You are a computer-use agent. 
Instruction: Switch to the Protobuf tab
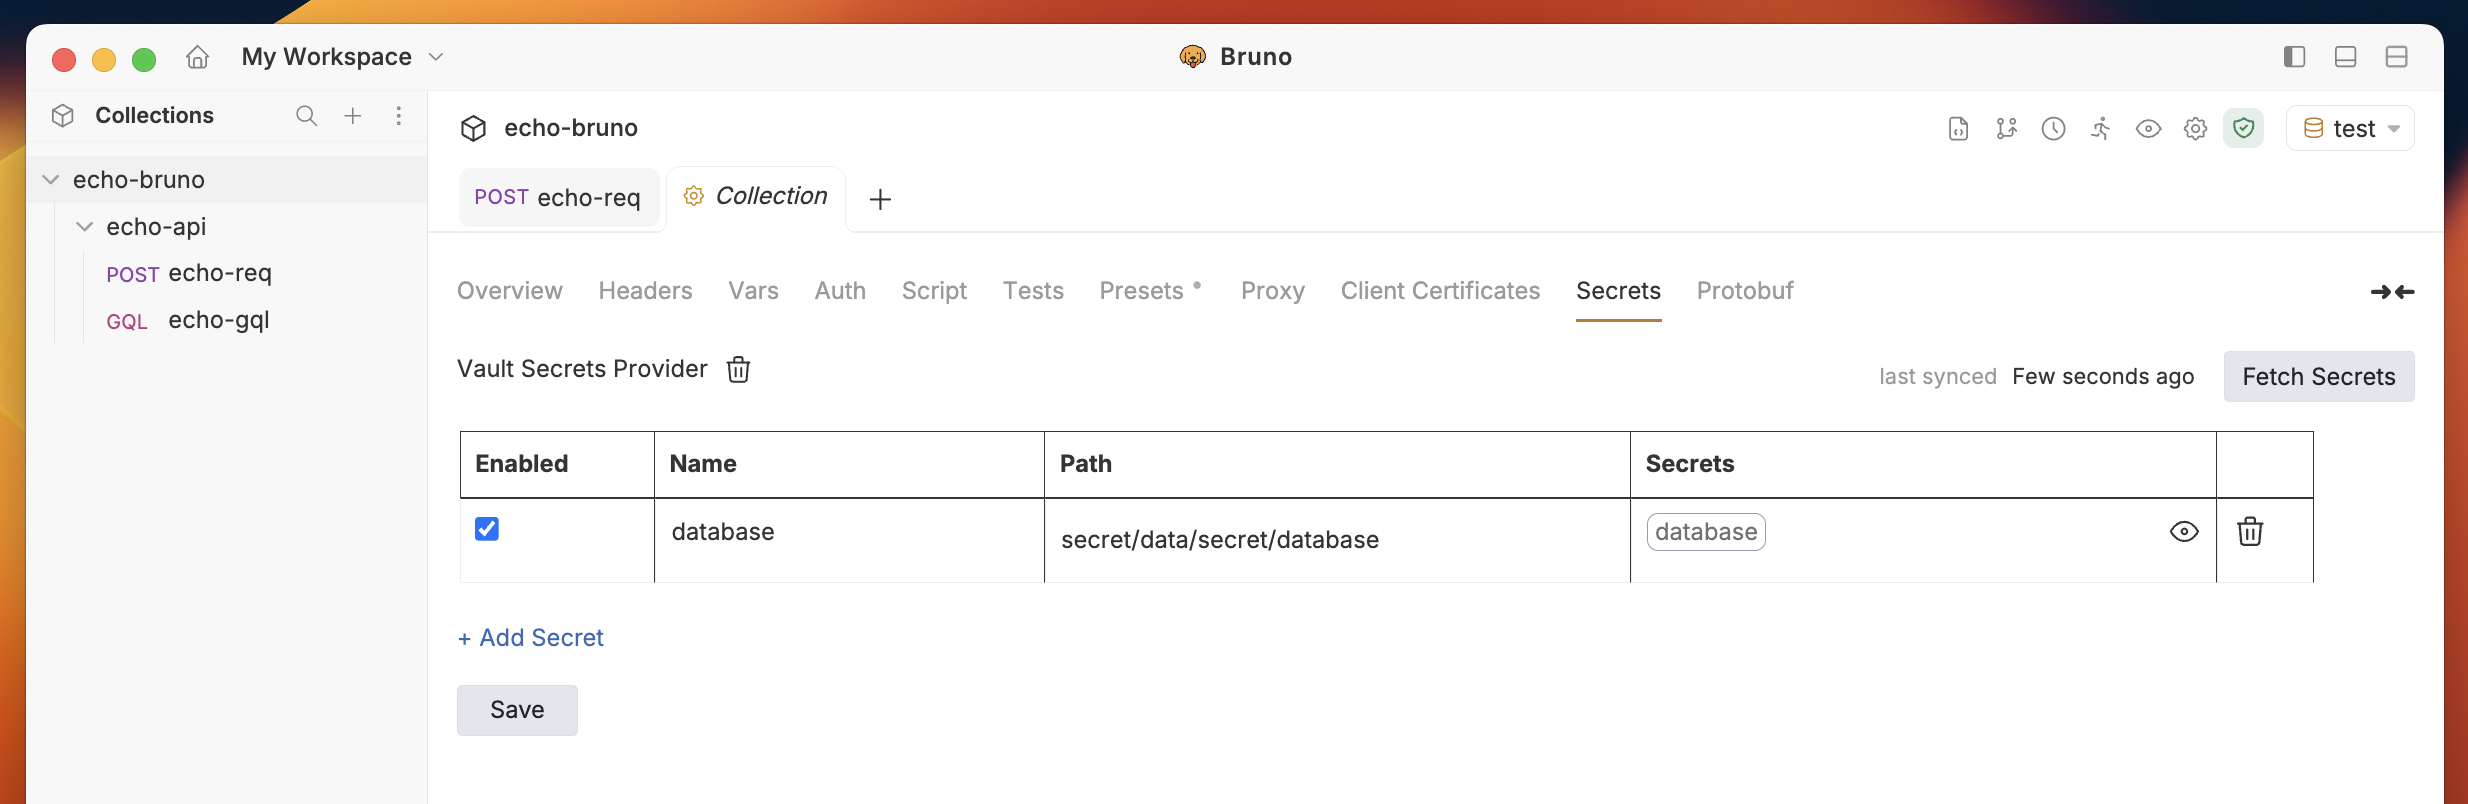1745,291
